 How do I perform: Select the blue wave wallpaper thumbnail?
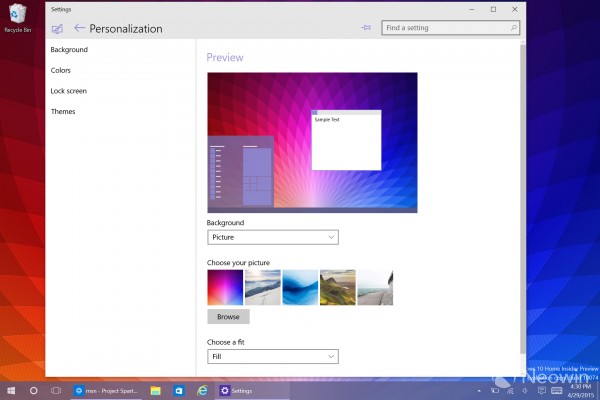[300, 287]
